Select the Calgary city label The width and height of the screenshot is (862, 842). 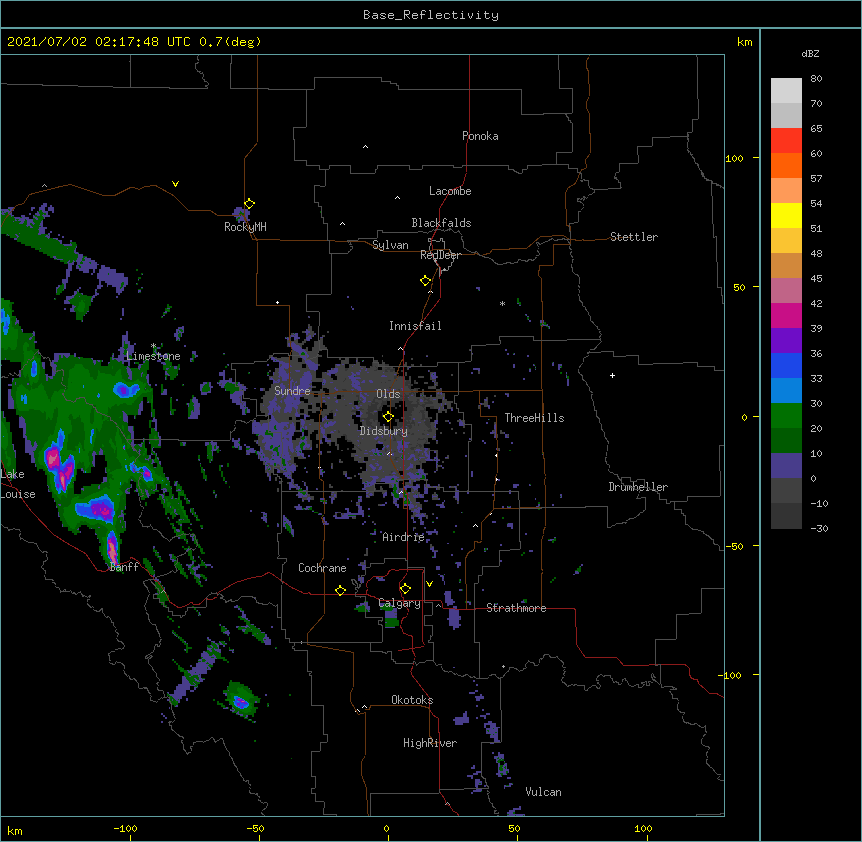[x=400, y=603]
